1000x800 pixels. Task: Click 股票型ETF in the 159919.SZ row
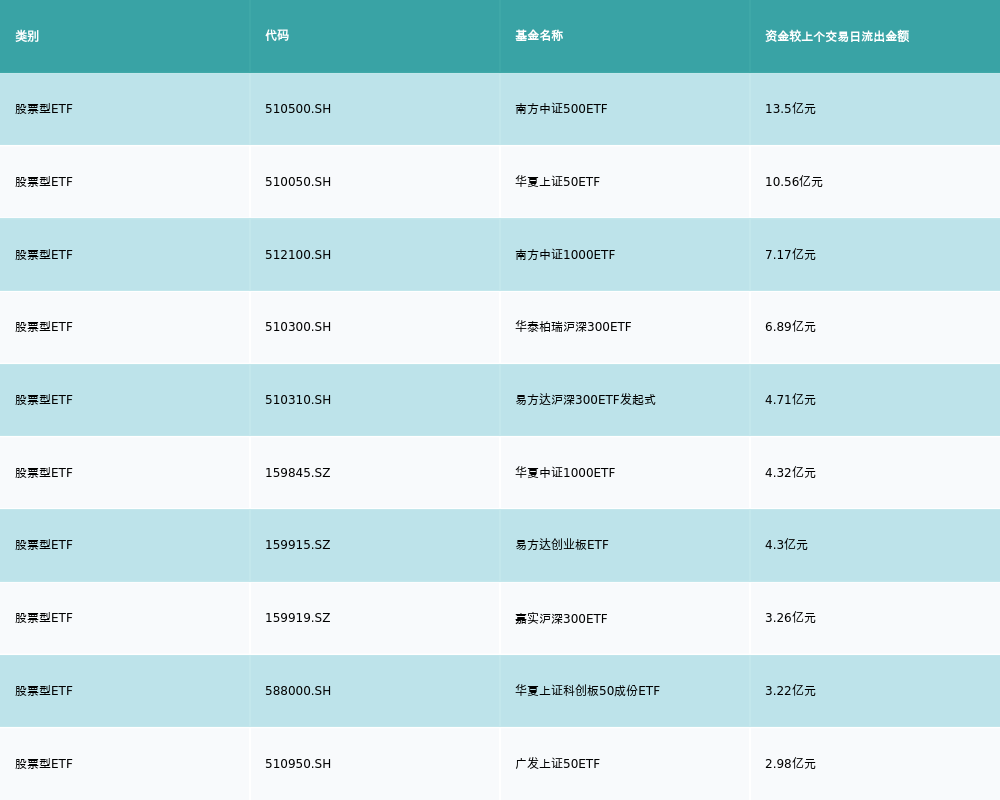44,618
